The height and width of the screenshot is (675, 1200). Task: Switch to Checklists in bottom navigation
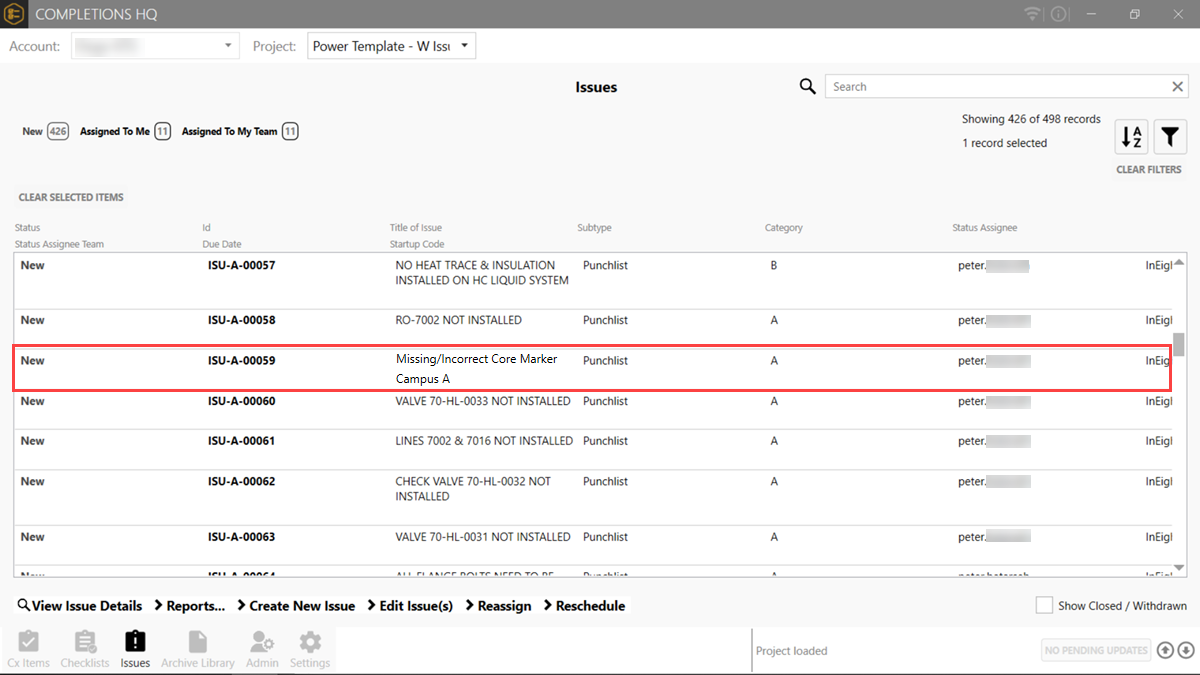[x=85, y=649]
